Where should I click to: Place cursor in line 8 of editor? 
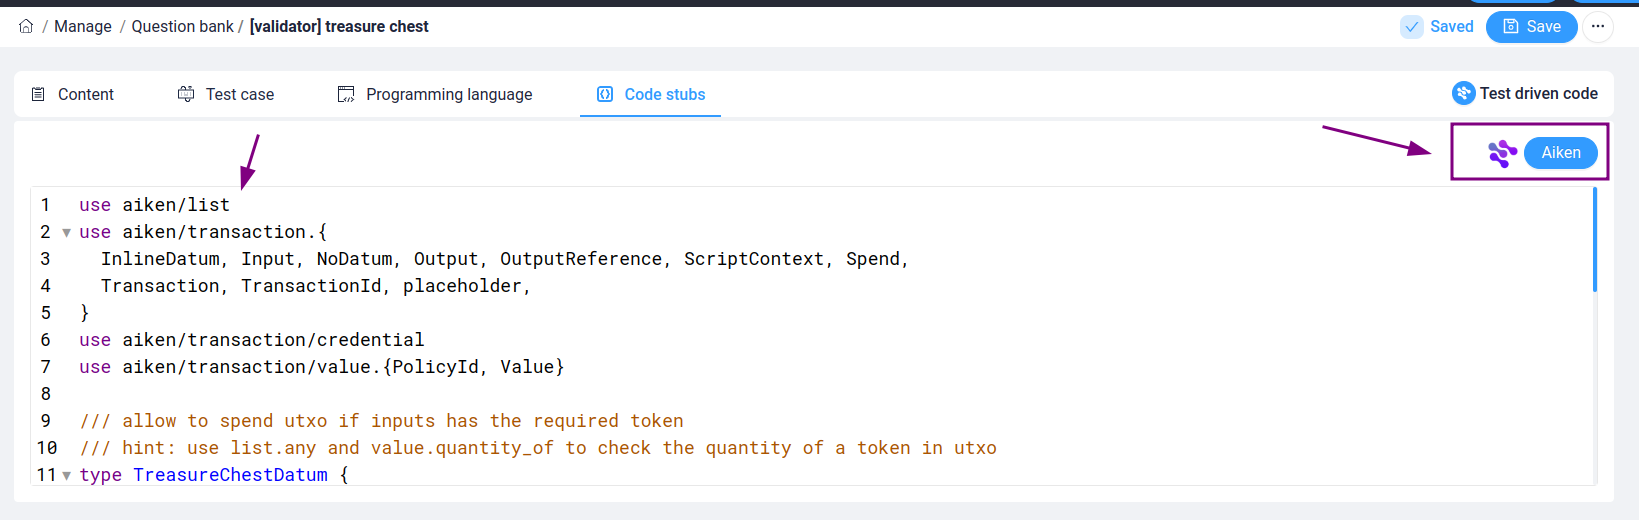800,394
